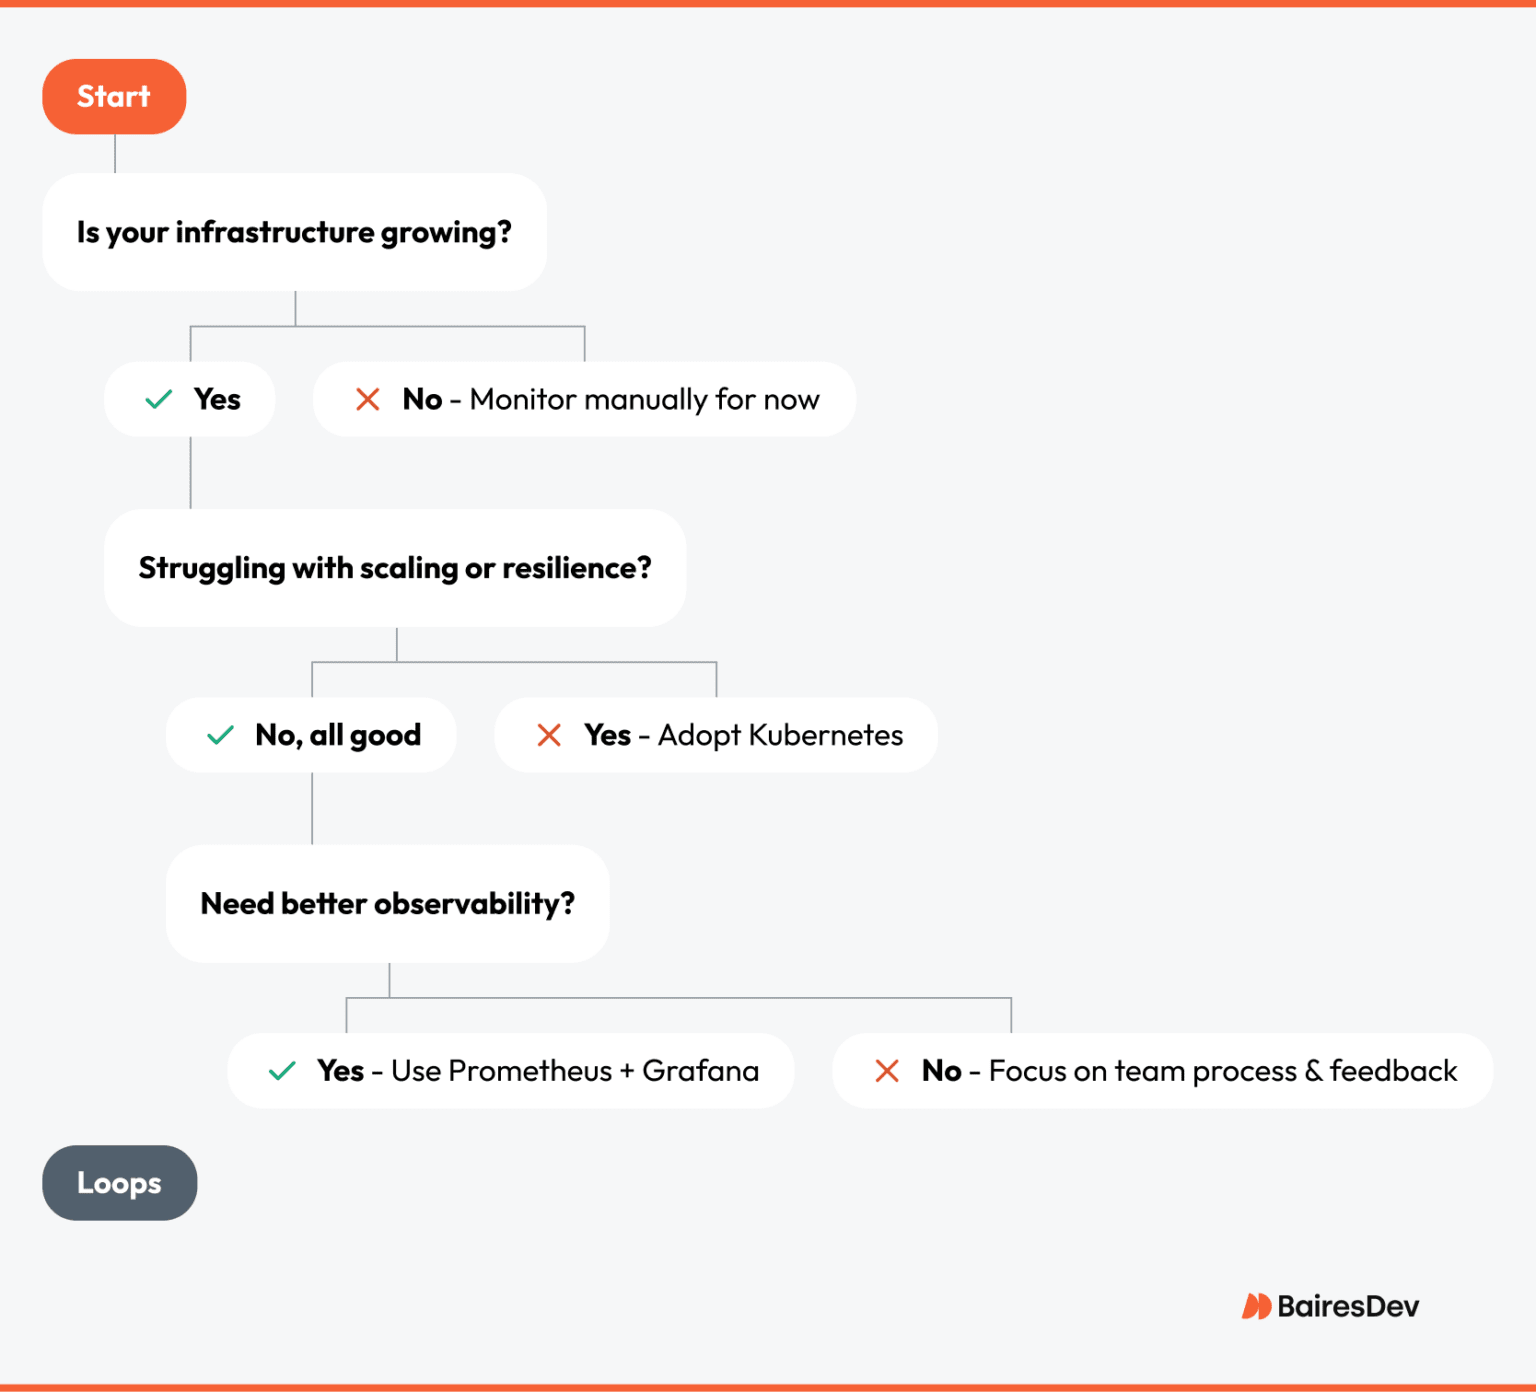Pick 'Yes - Adopt Kubernetes' option
Screen dimensions: 1536x1392
tap(716, 736)
